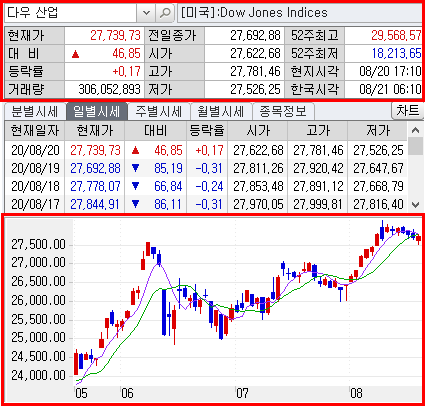Click the daily table scrollbar thumb
Viewport: 425px width, 406px height.
[415, 147]
